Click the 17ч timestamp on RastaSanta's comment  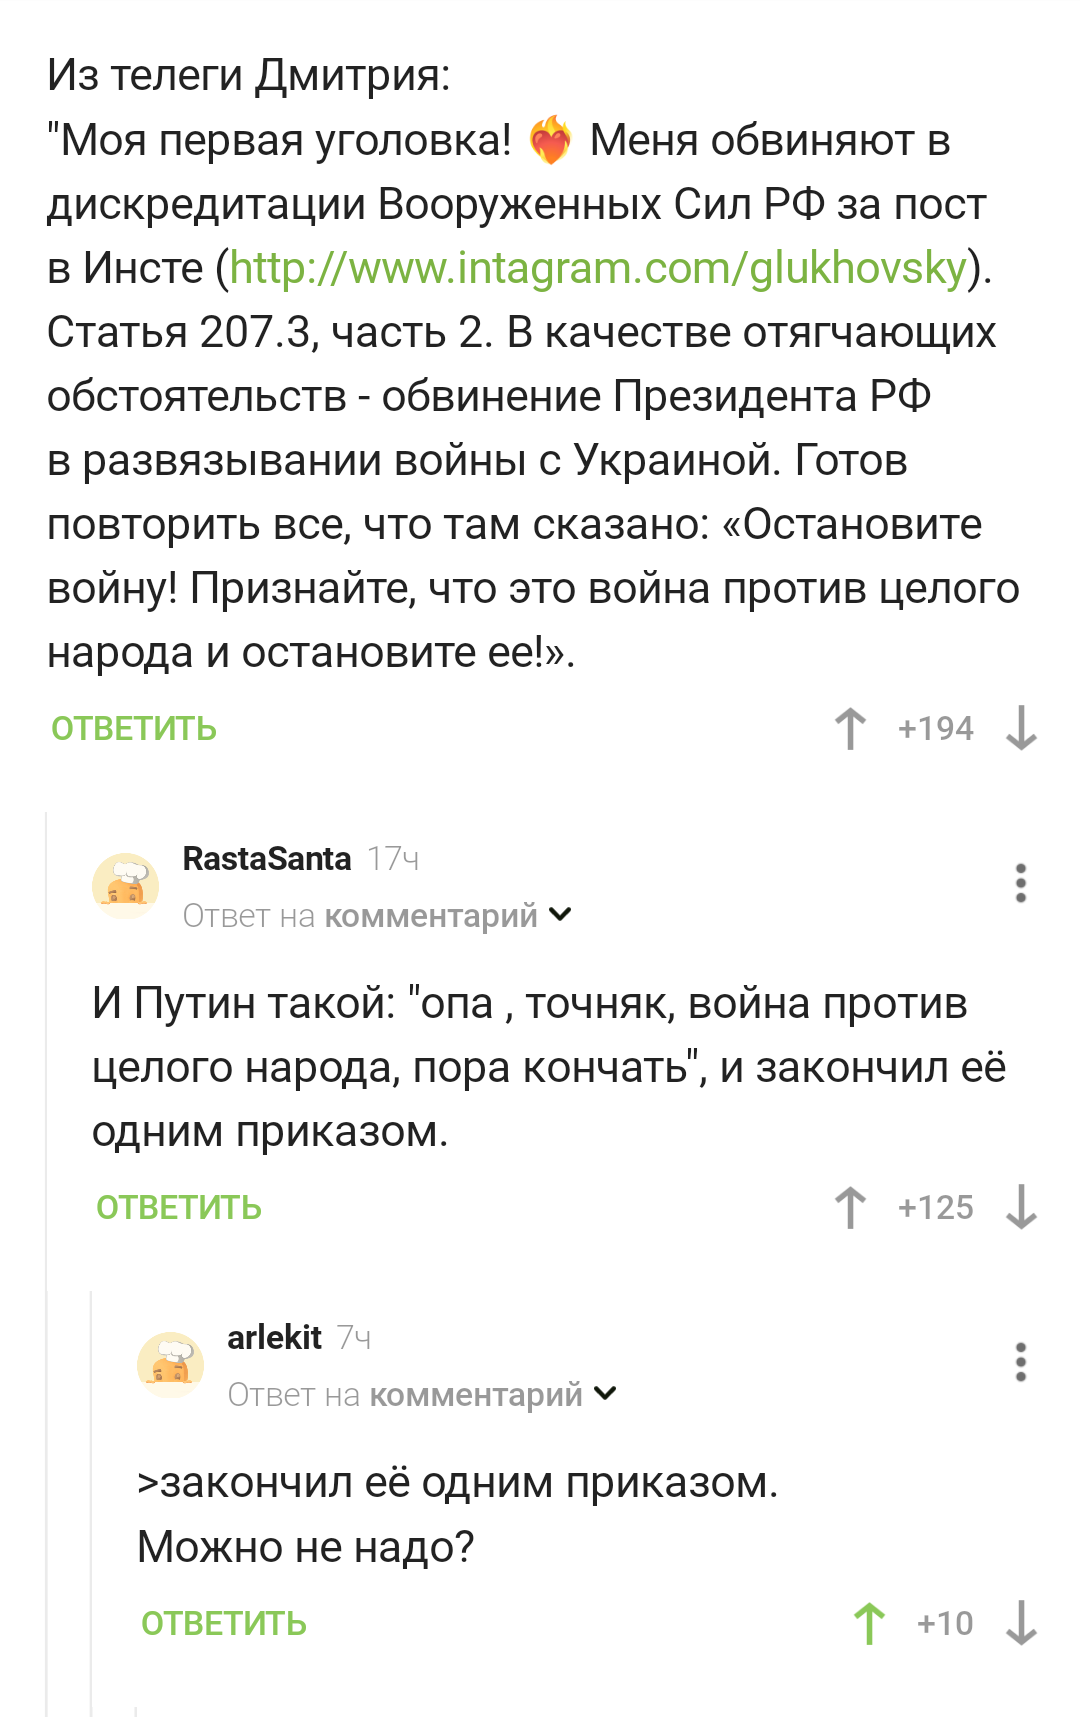click(393, 859)
